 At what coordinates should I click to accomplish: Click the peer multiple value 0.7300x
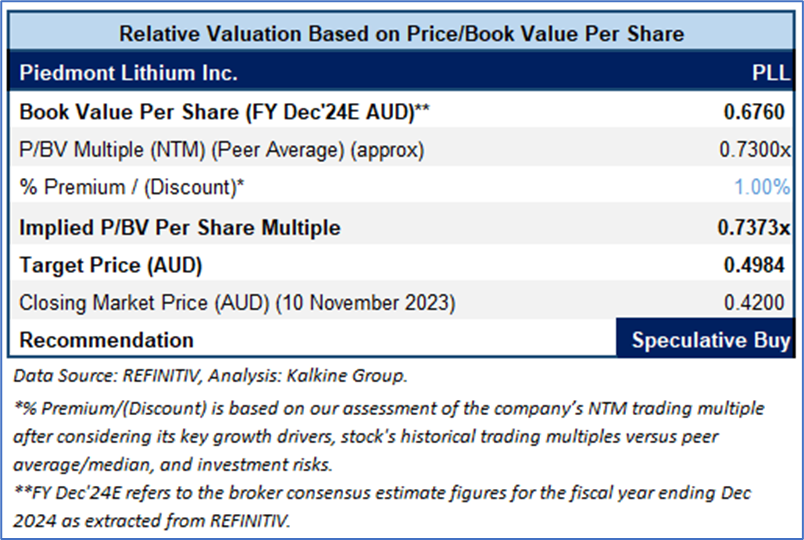[755, 150]
